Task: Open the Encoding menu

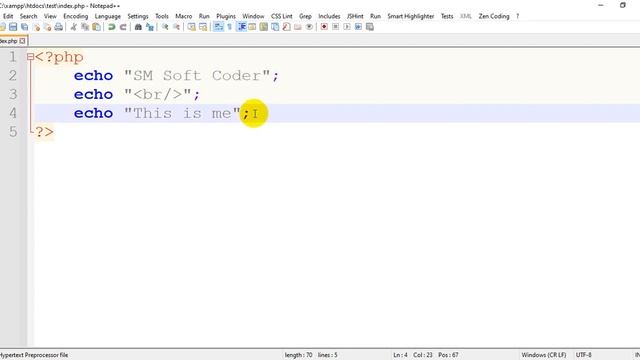Action: pos(76,16)
